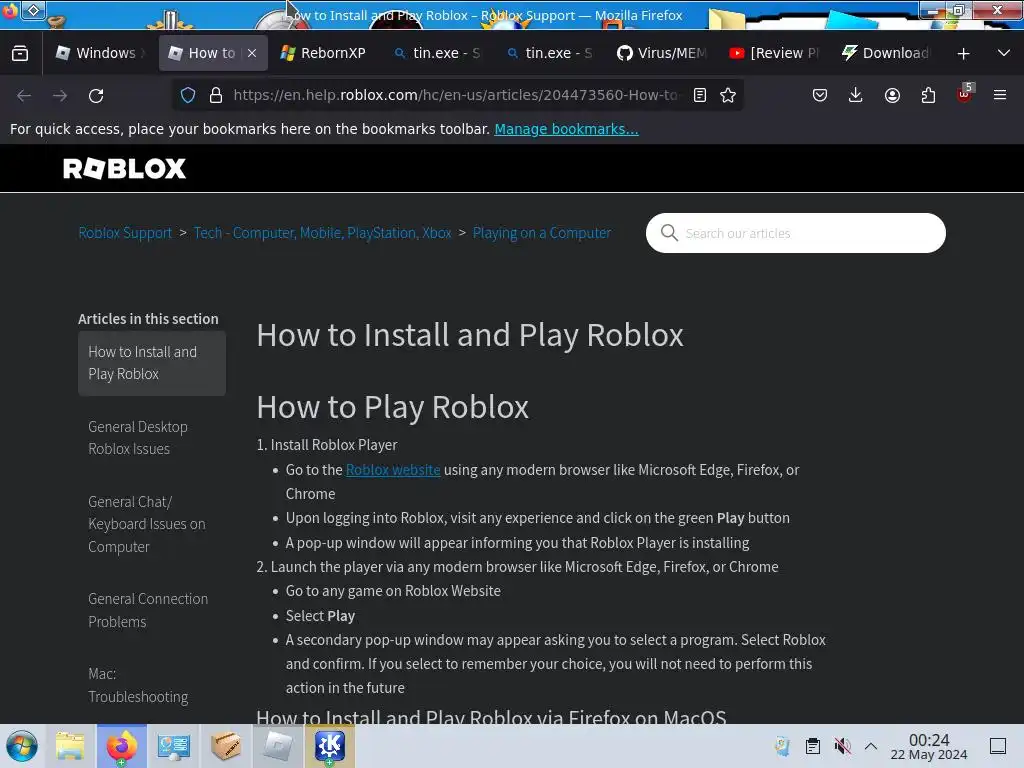1024x768 pixels.
Task: Open KDE gear taskbar icon
Action: point(330,746)
